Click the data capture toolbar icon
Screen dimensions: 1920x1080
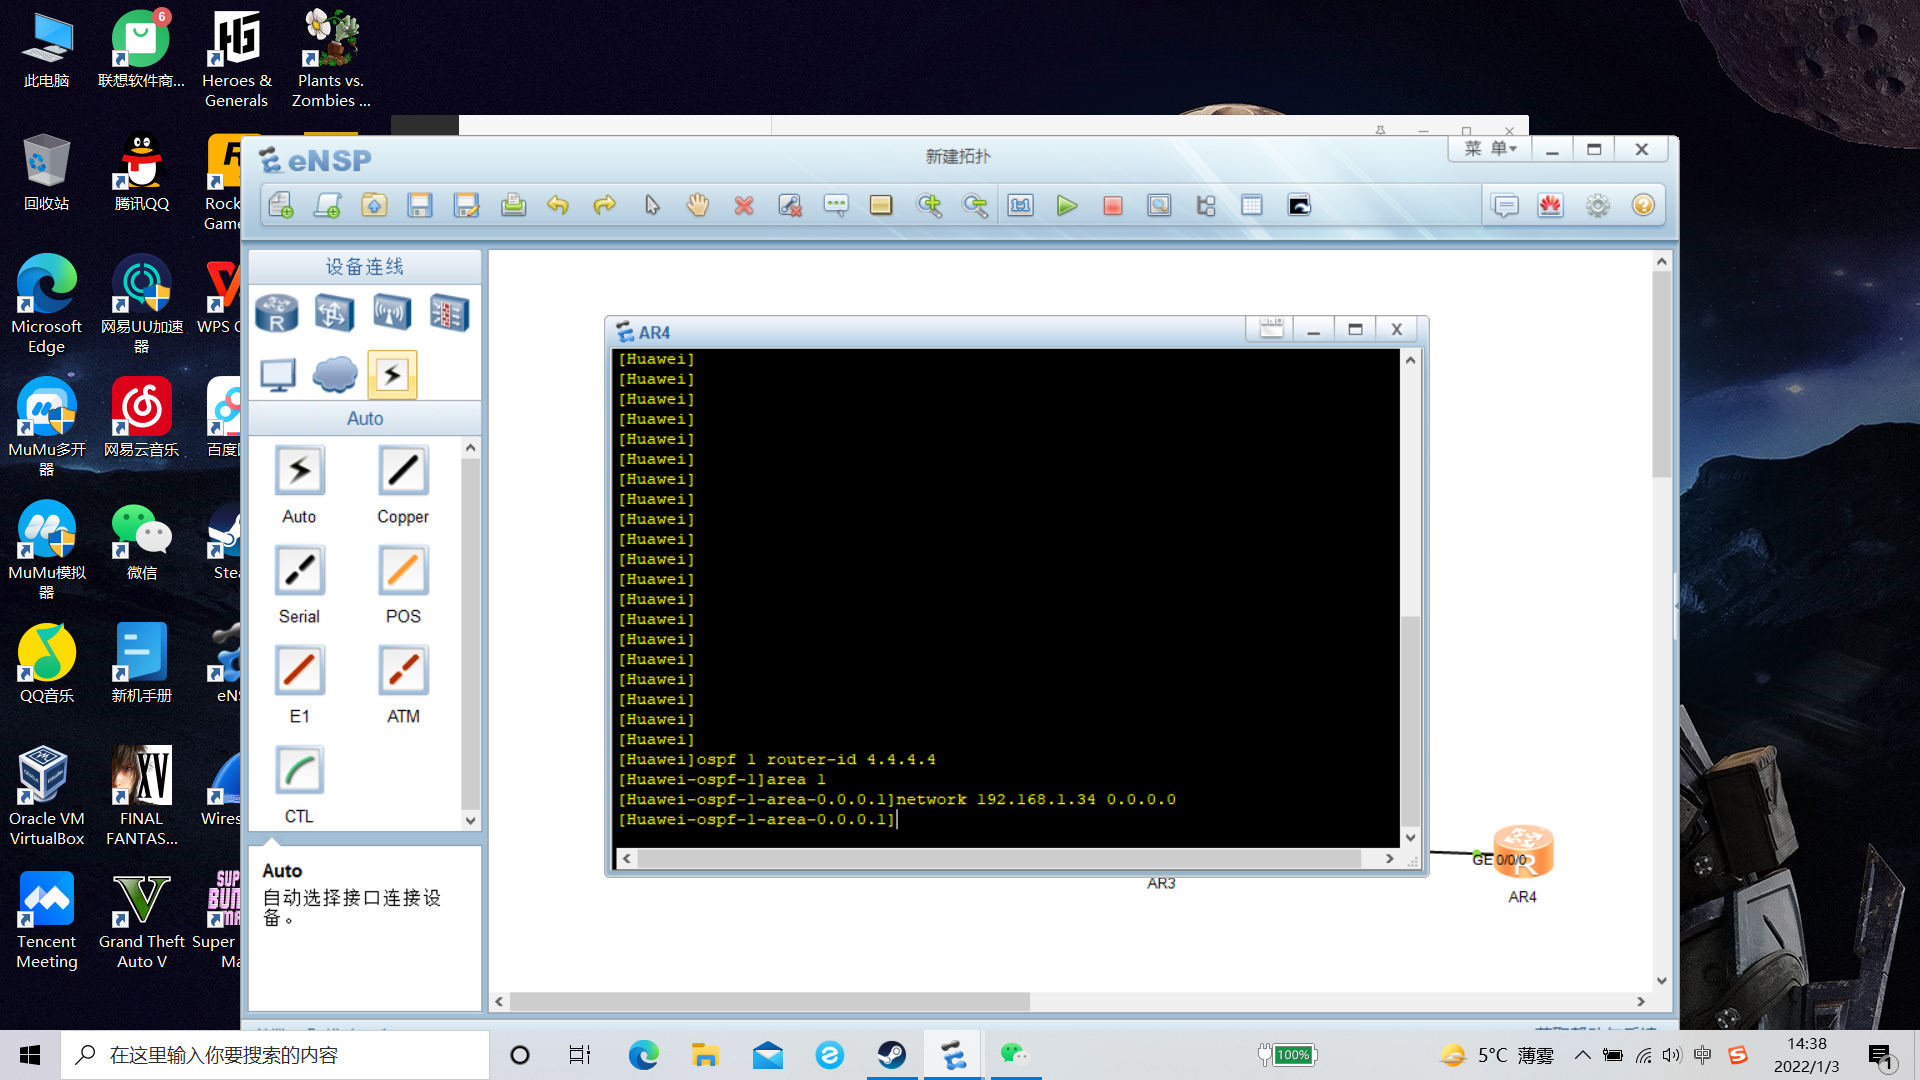coord(1159,205)
